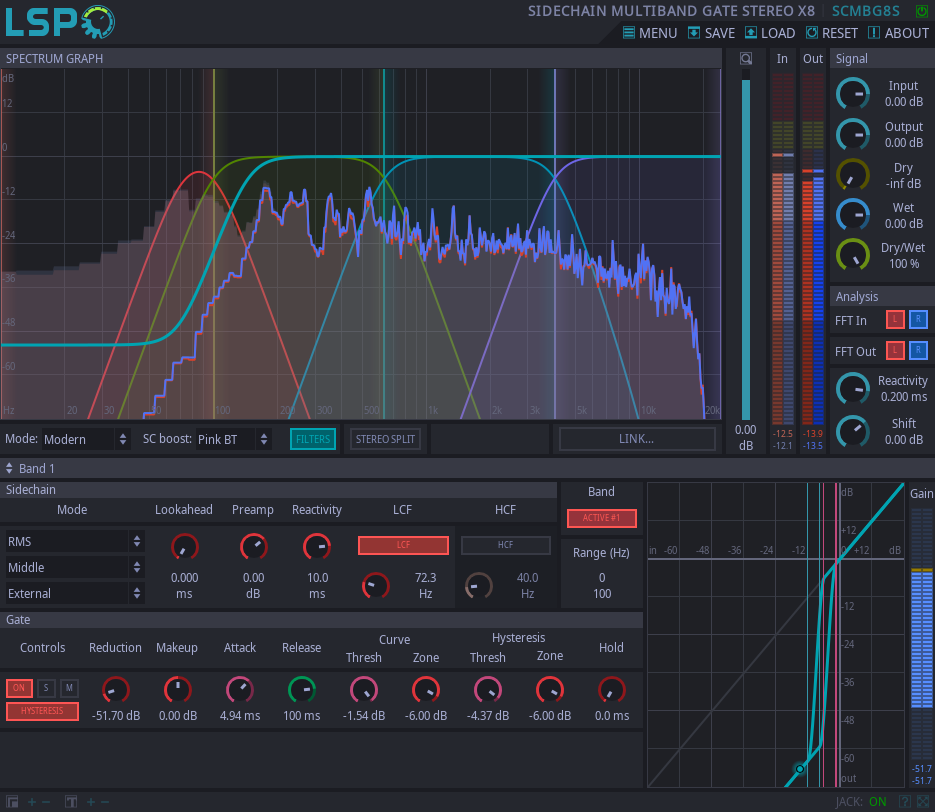The image size is (935, 812).
Task: Click RESET in the top menu
Action: click(832, 33)
